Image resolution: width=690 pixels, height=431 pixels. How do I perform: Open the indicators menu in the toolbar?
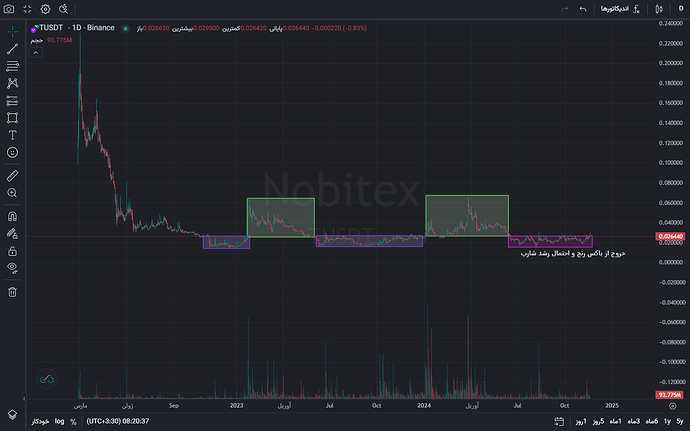click(x=620, y=9)
